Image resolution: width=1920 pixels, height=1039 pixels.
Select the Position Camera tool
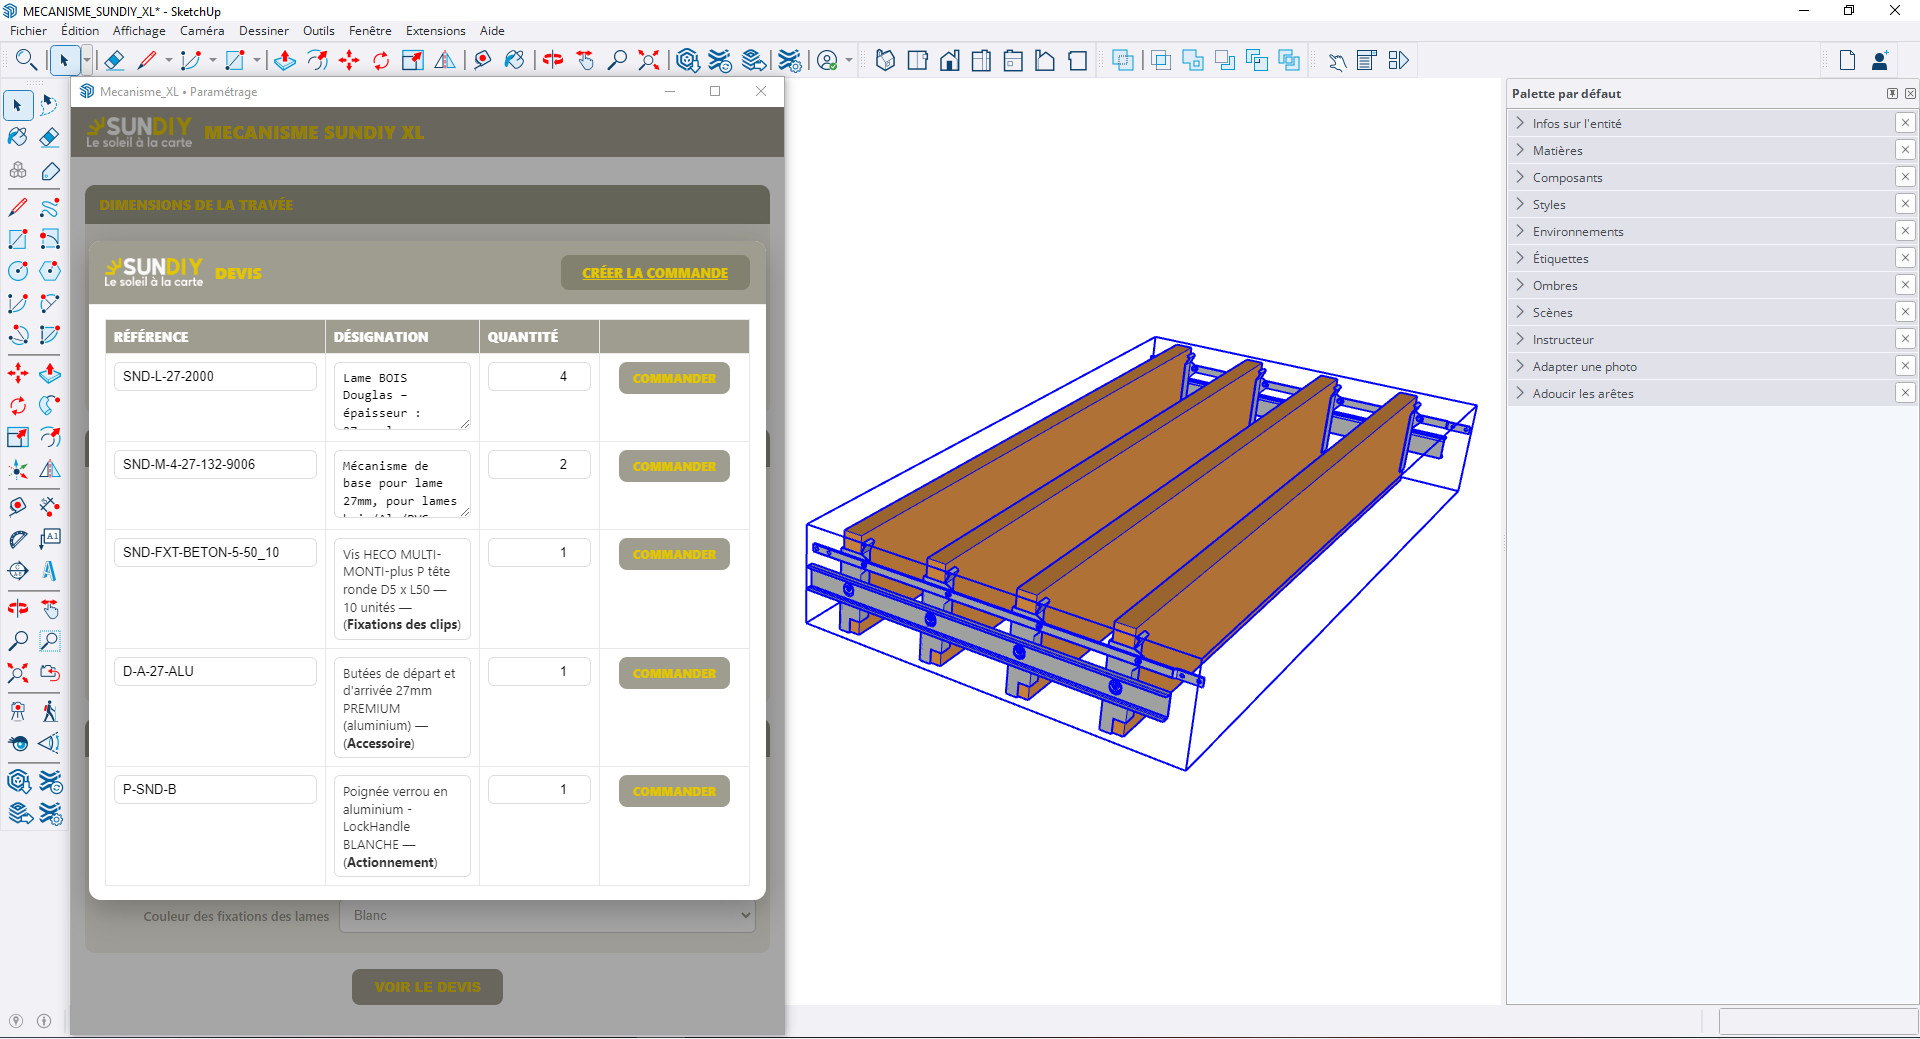point(18,711)
